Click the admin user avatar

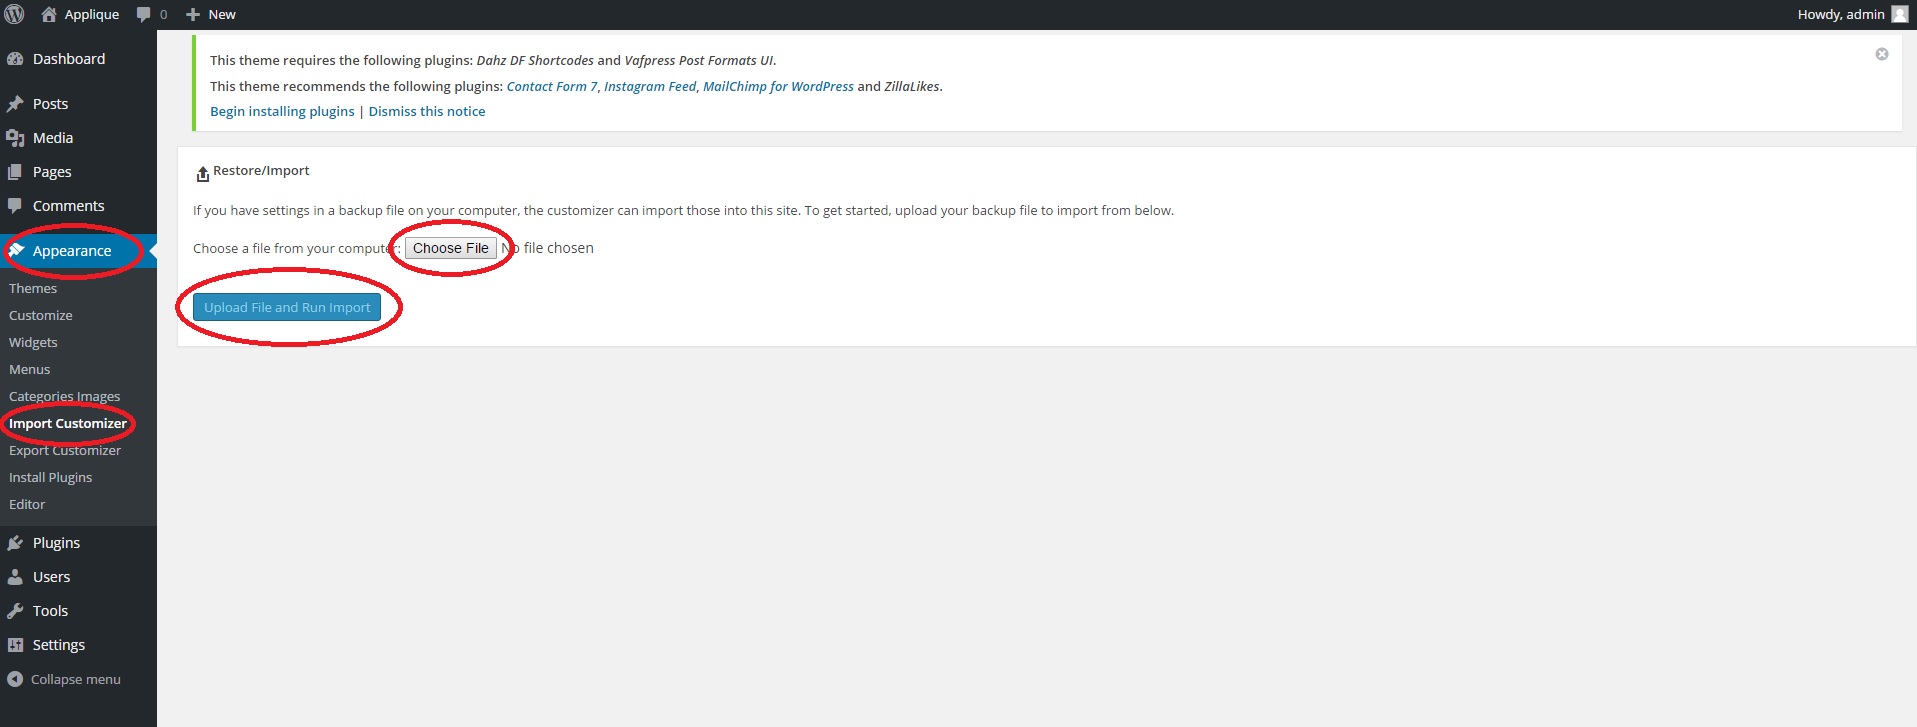tap(1899, 14)
